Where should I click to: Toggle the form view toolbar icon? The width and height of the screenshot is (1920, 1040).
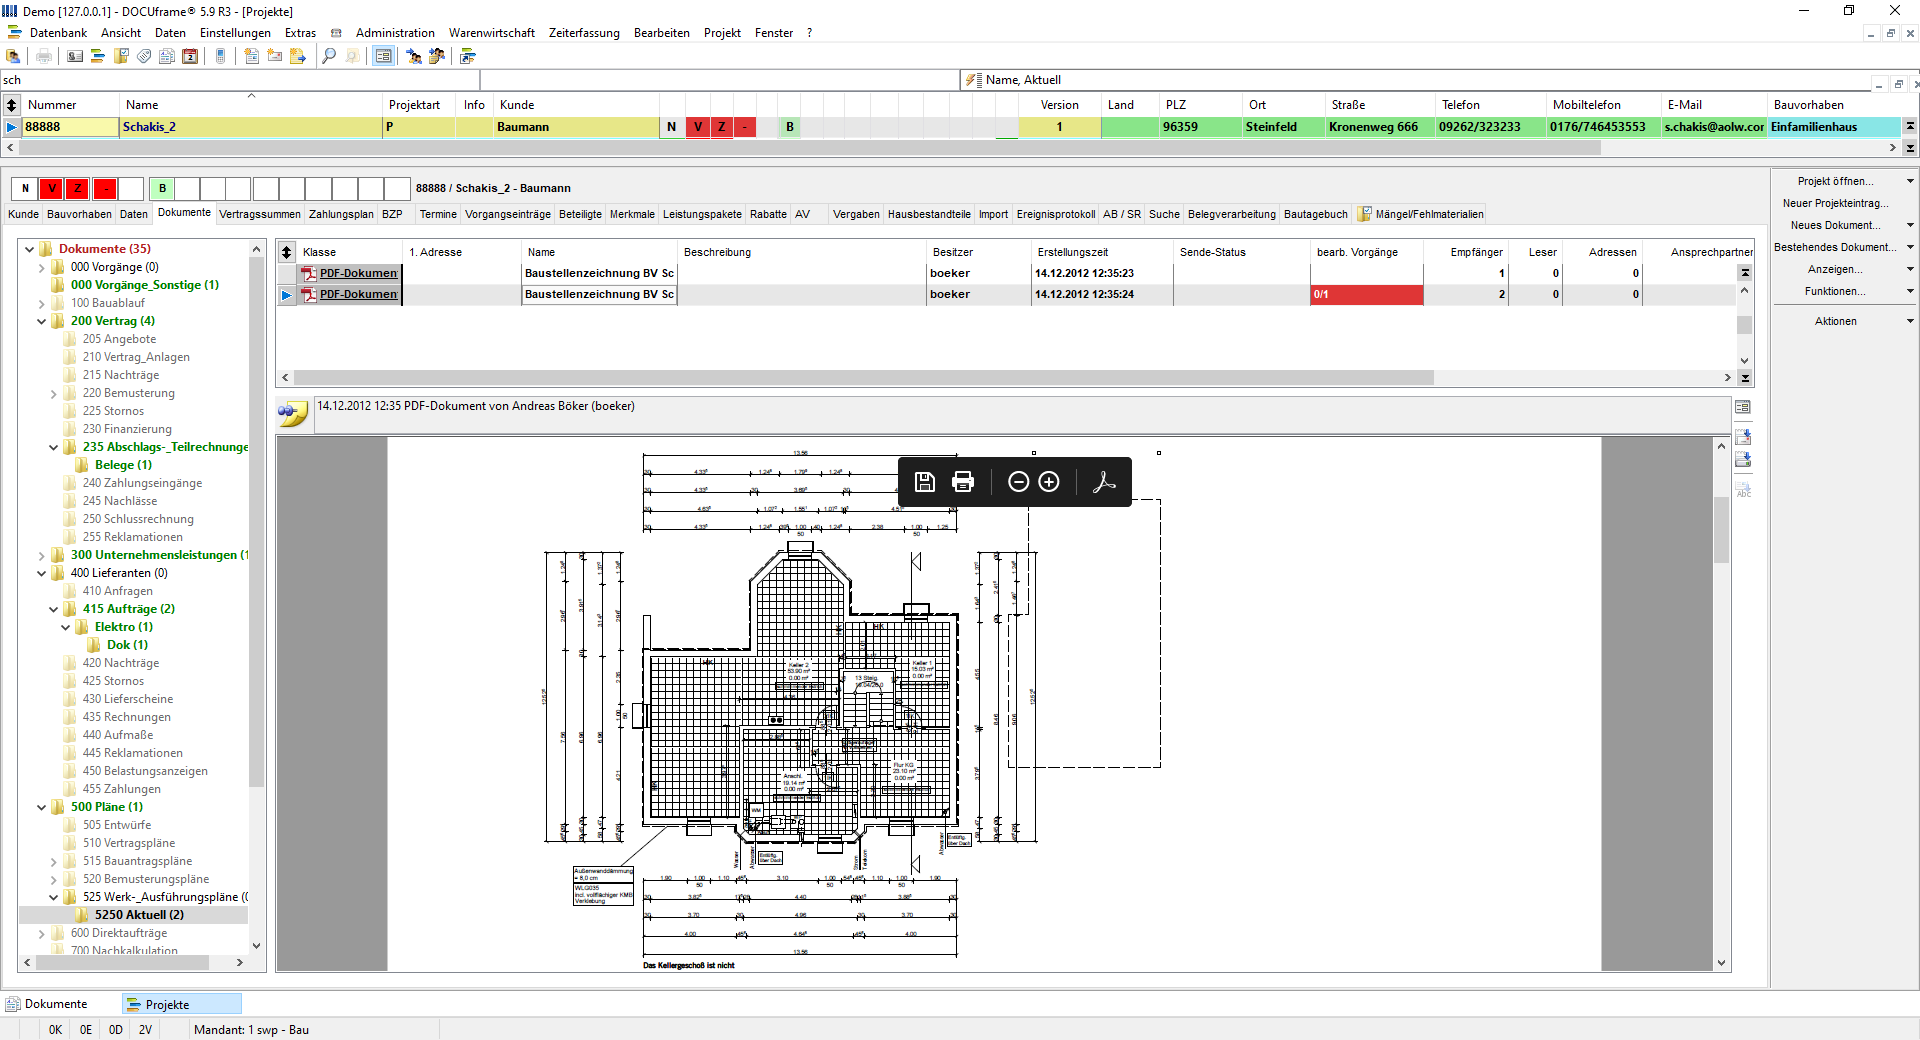[383, 56]
